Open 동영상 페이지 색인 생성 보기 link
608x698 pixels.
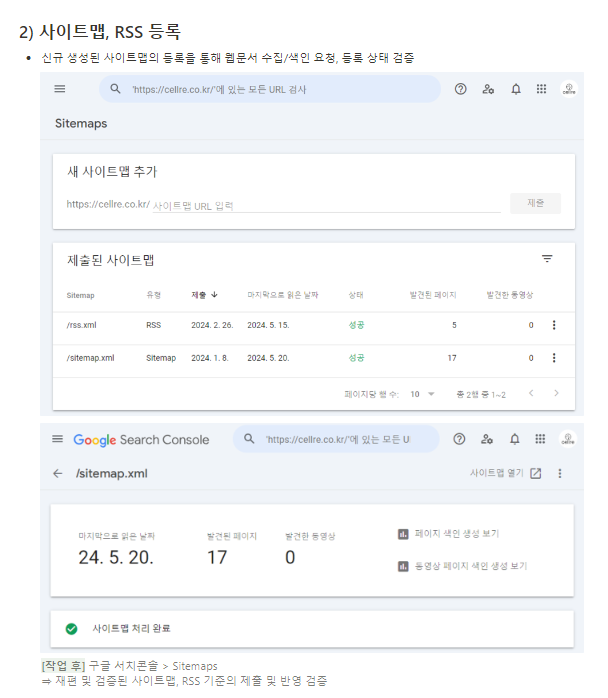[462, 566]
